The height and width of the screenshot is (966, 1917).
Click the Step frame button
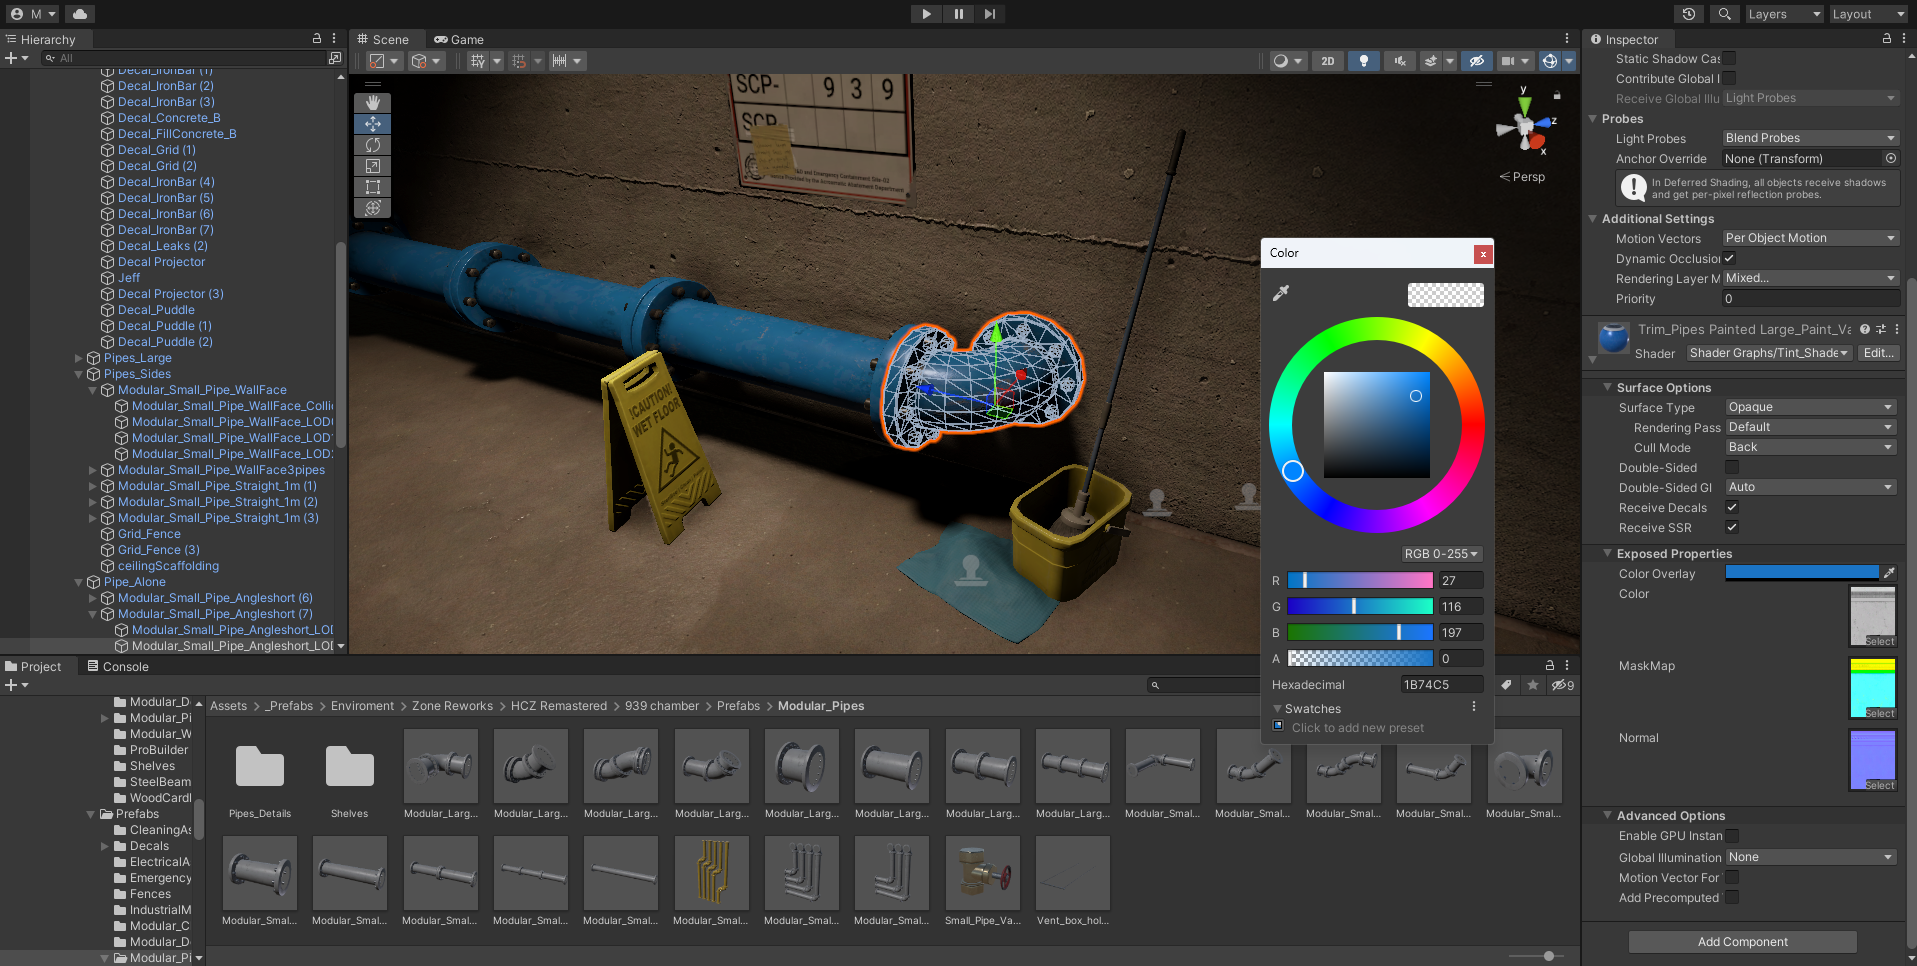click(990, 14)
